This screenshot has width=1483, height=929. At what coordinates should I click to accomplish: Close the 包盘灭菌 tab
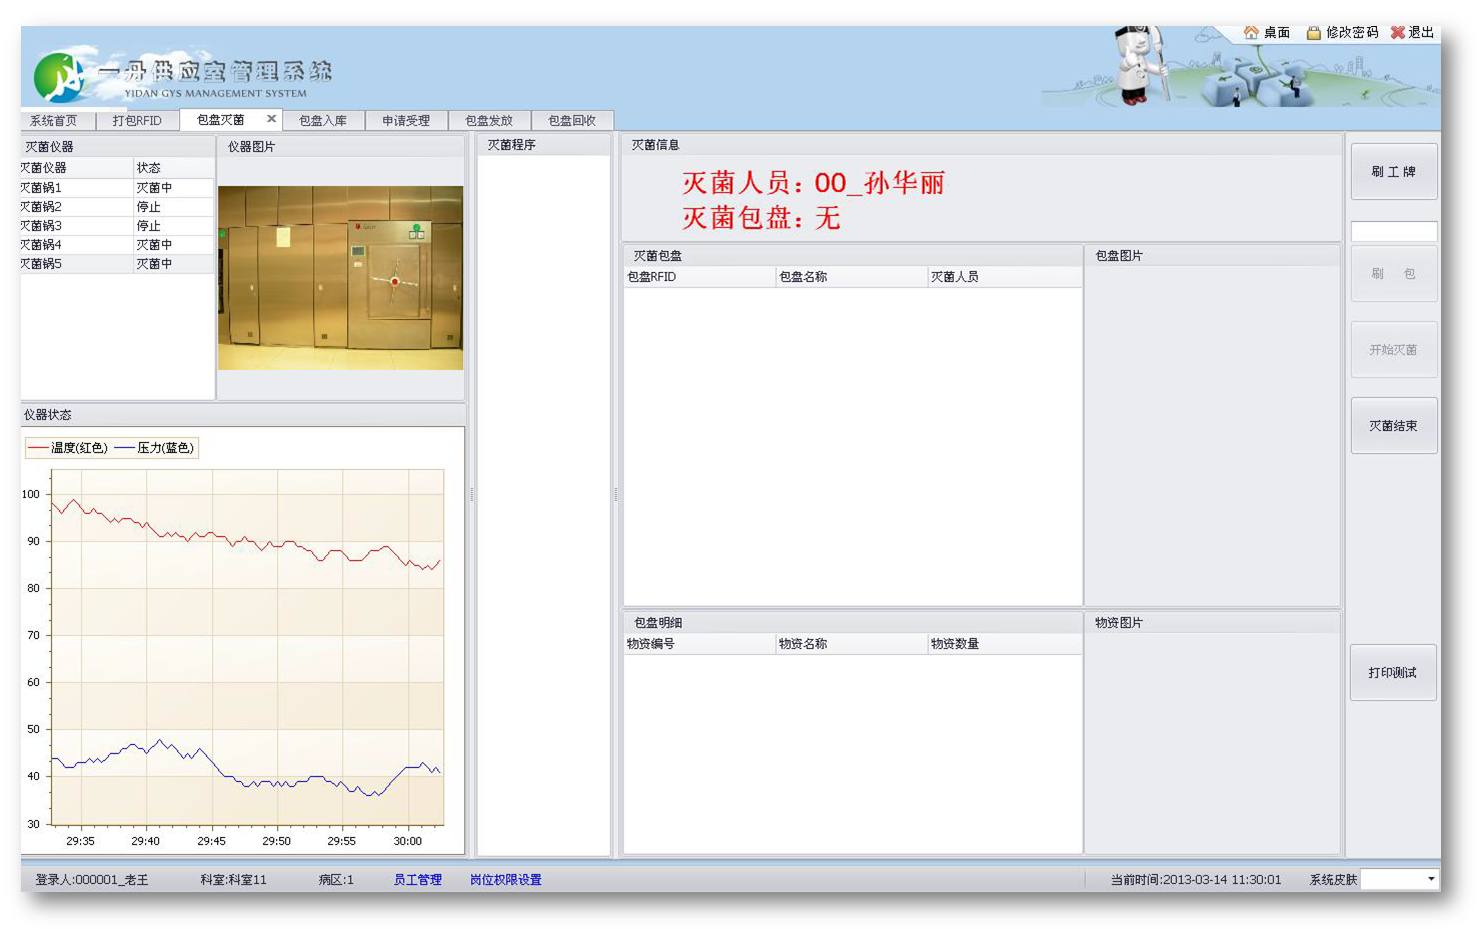(271, 119)
